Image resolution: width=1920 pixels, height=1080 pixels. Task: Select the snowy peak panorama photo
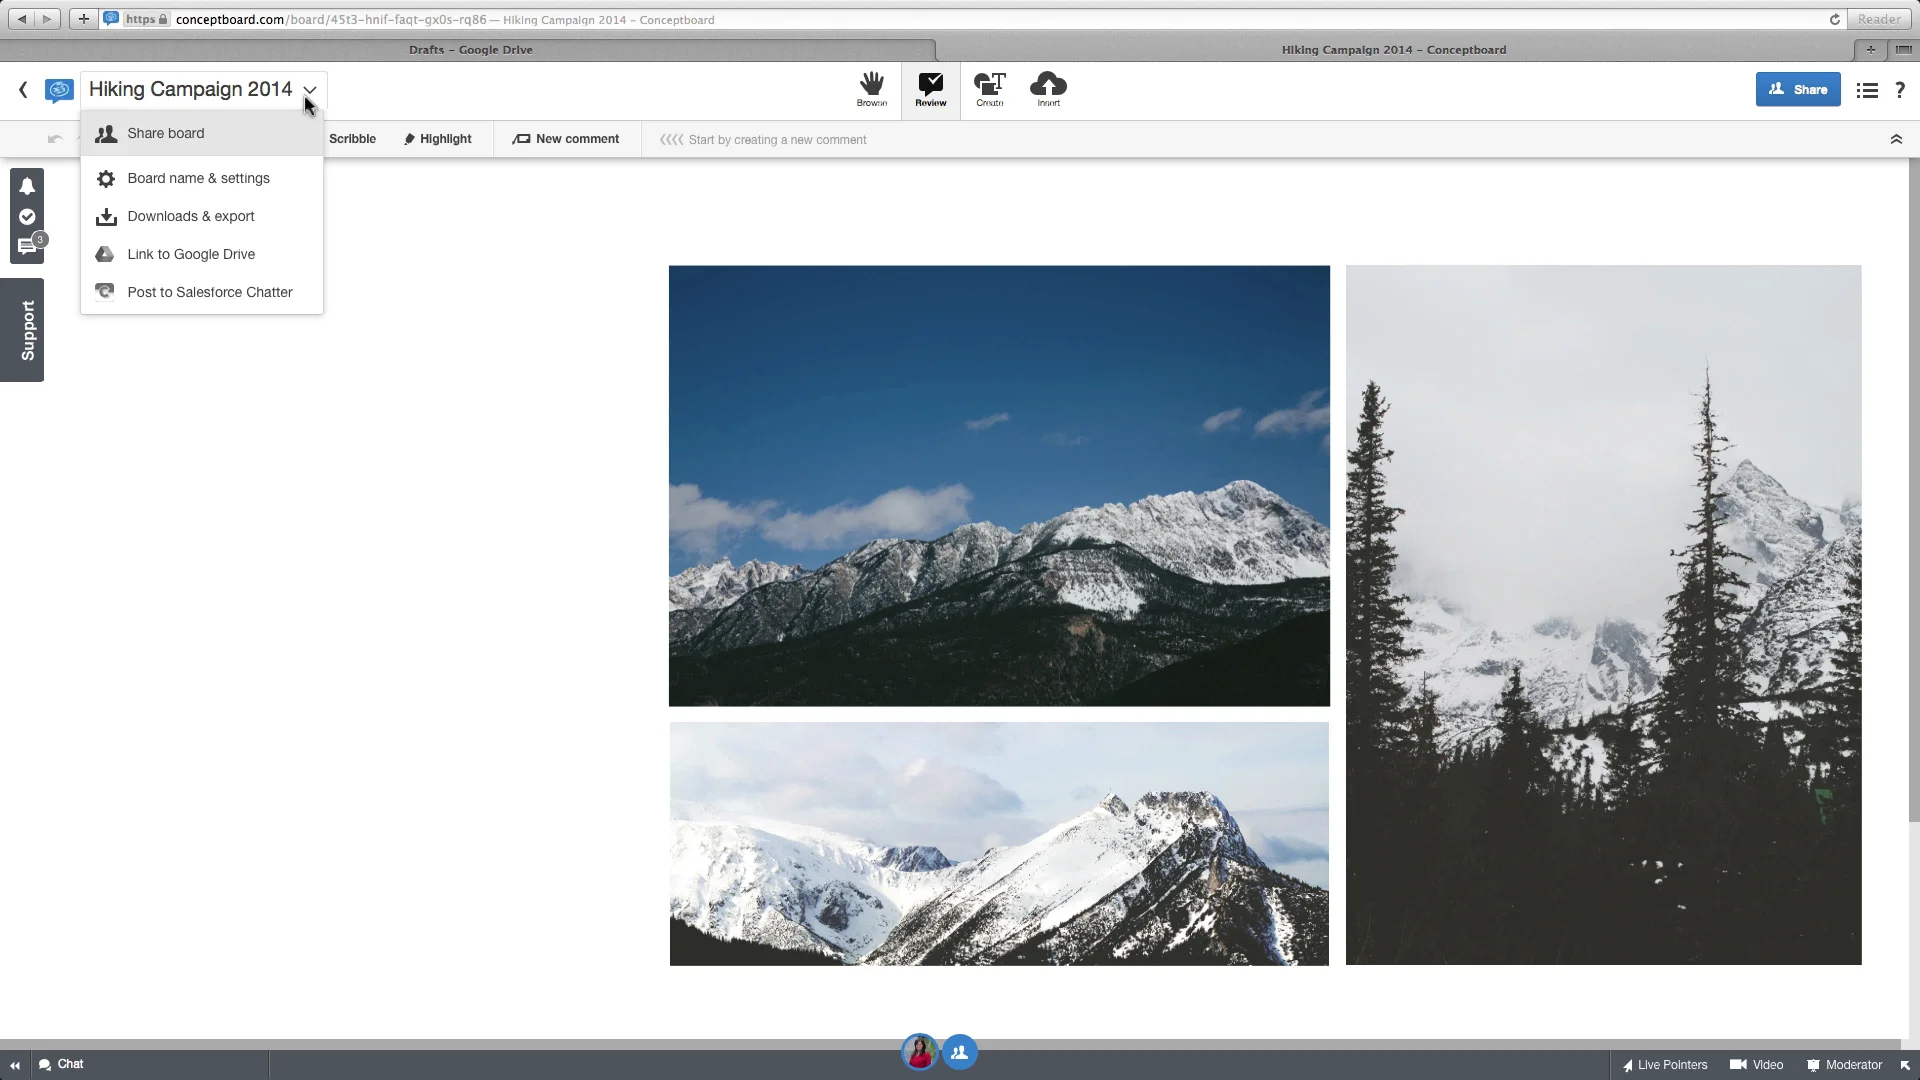(x=999, y=844)
